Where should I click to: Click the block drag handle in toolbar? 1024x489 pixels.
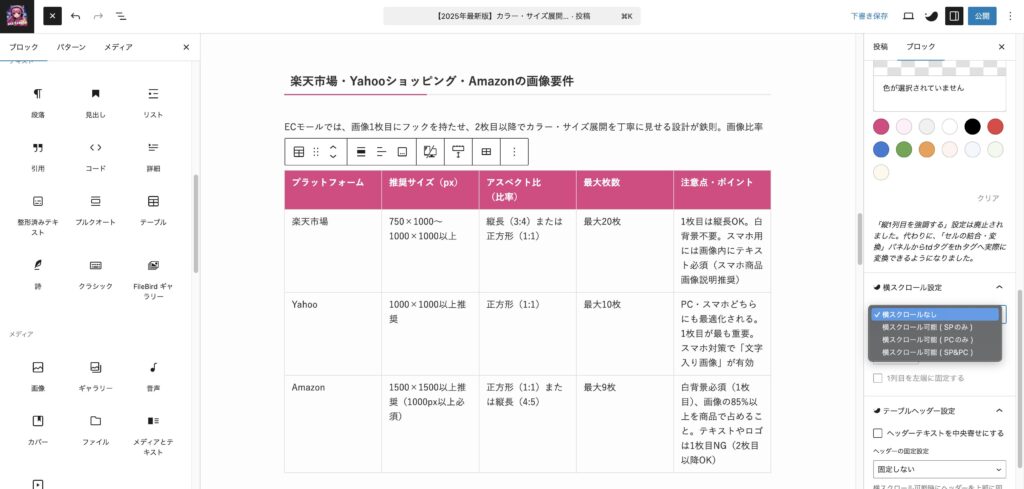(316, 151)
